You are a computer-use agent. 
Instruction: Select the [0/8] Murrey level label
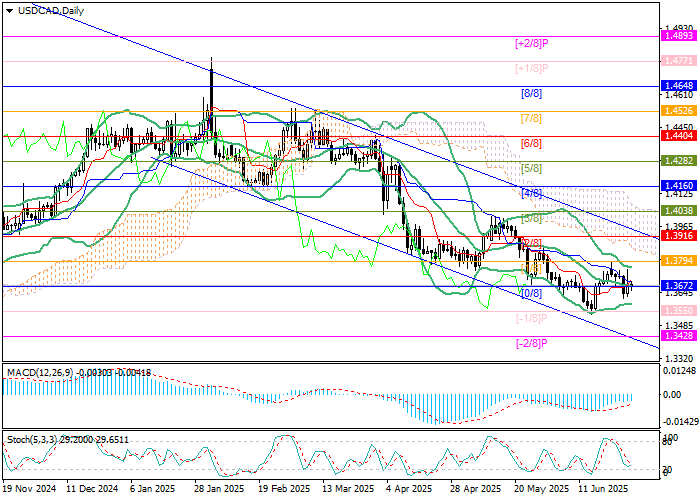[532, 294]
